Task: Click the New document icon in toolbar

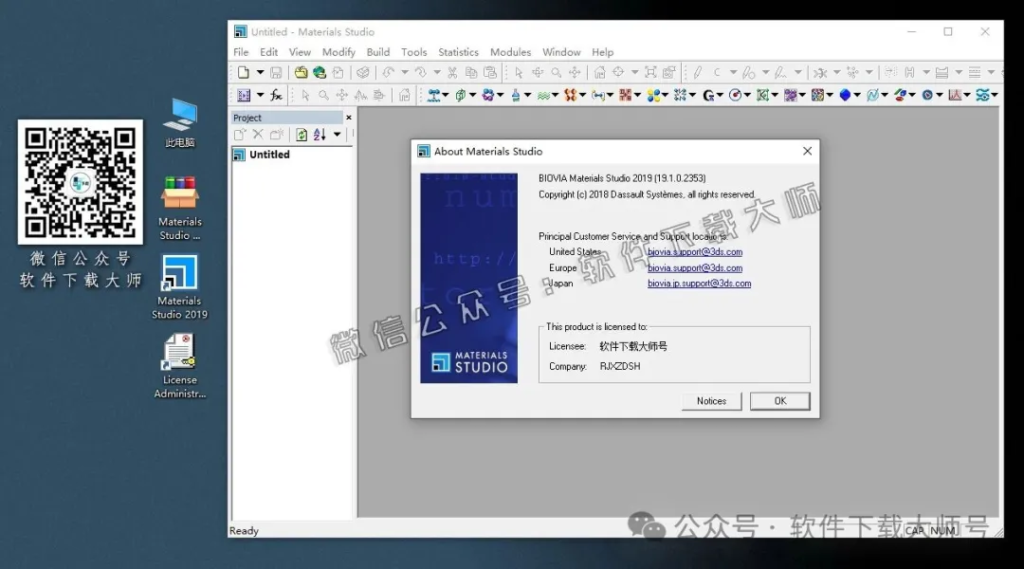Action: [244, 73]
